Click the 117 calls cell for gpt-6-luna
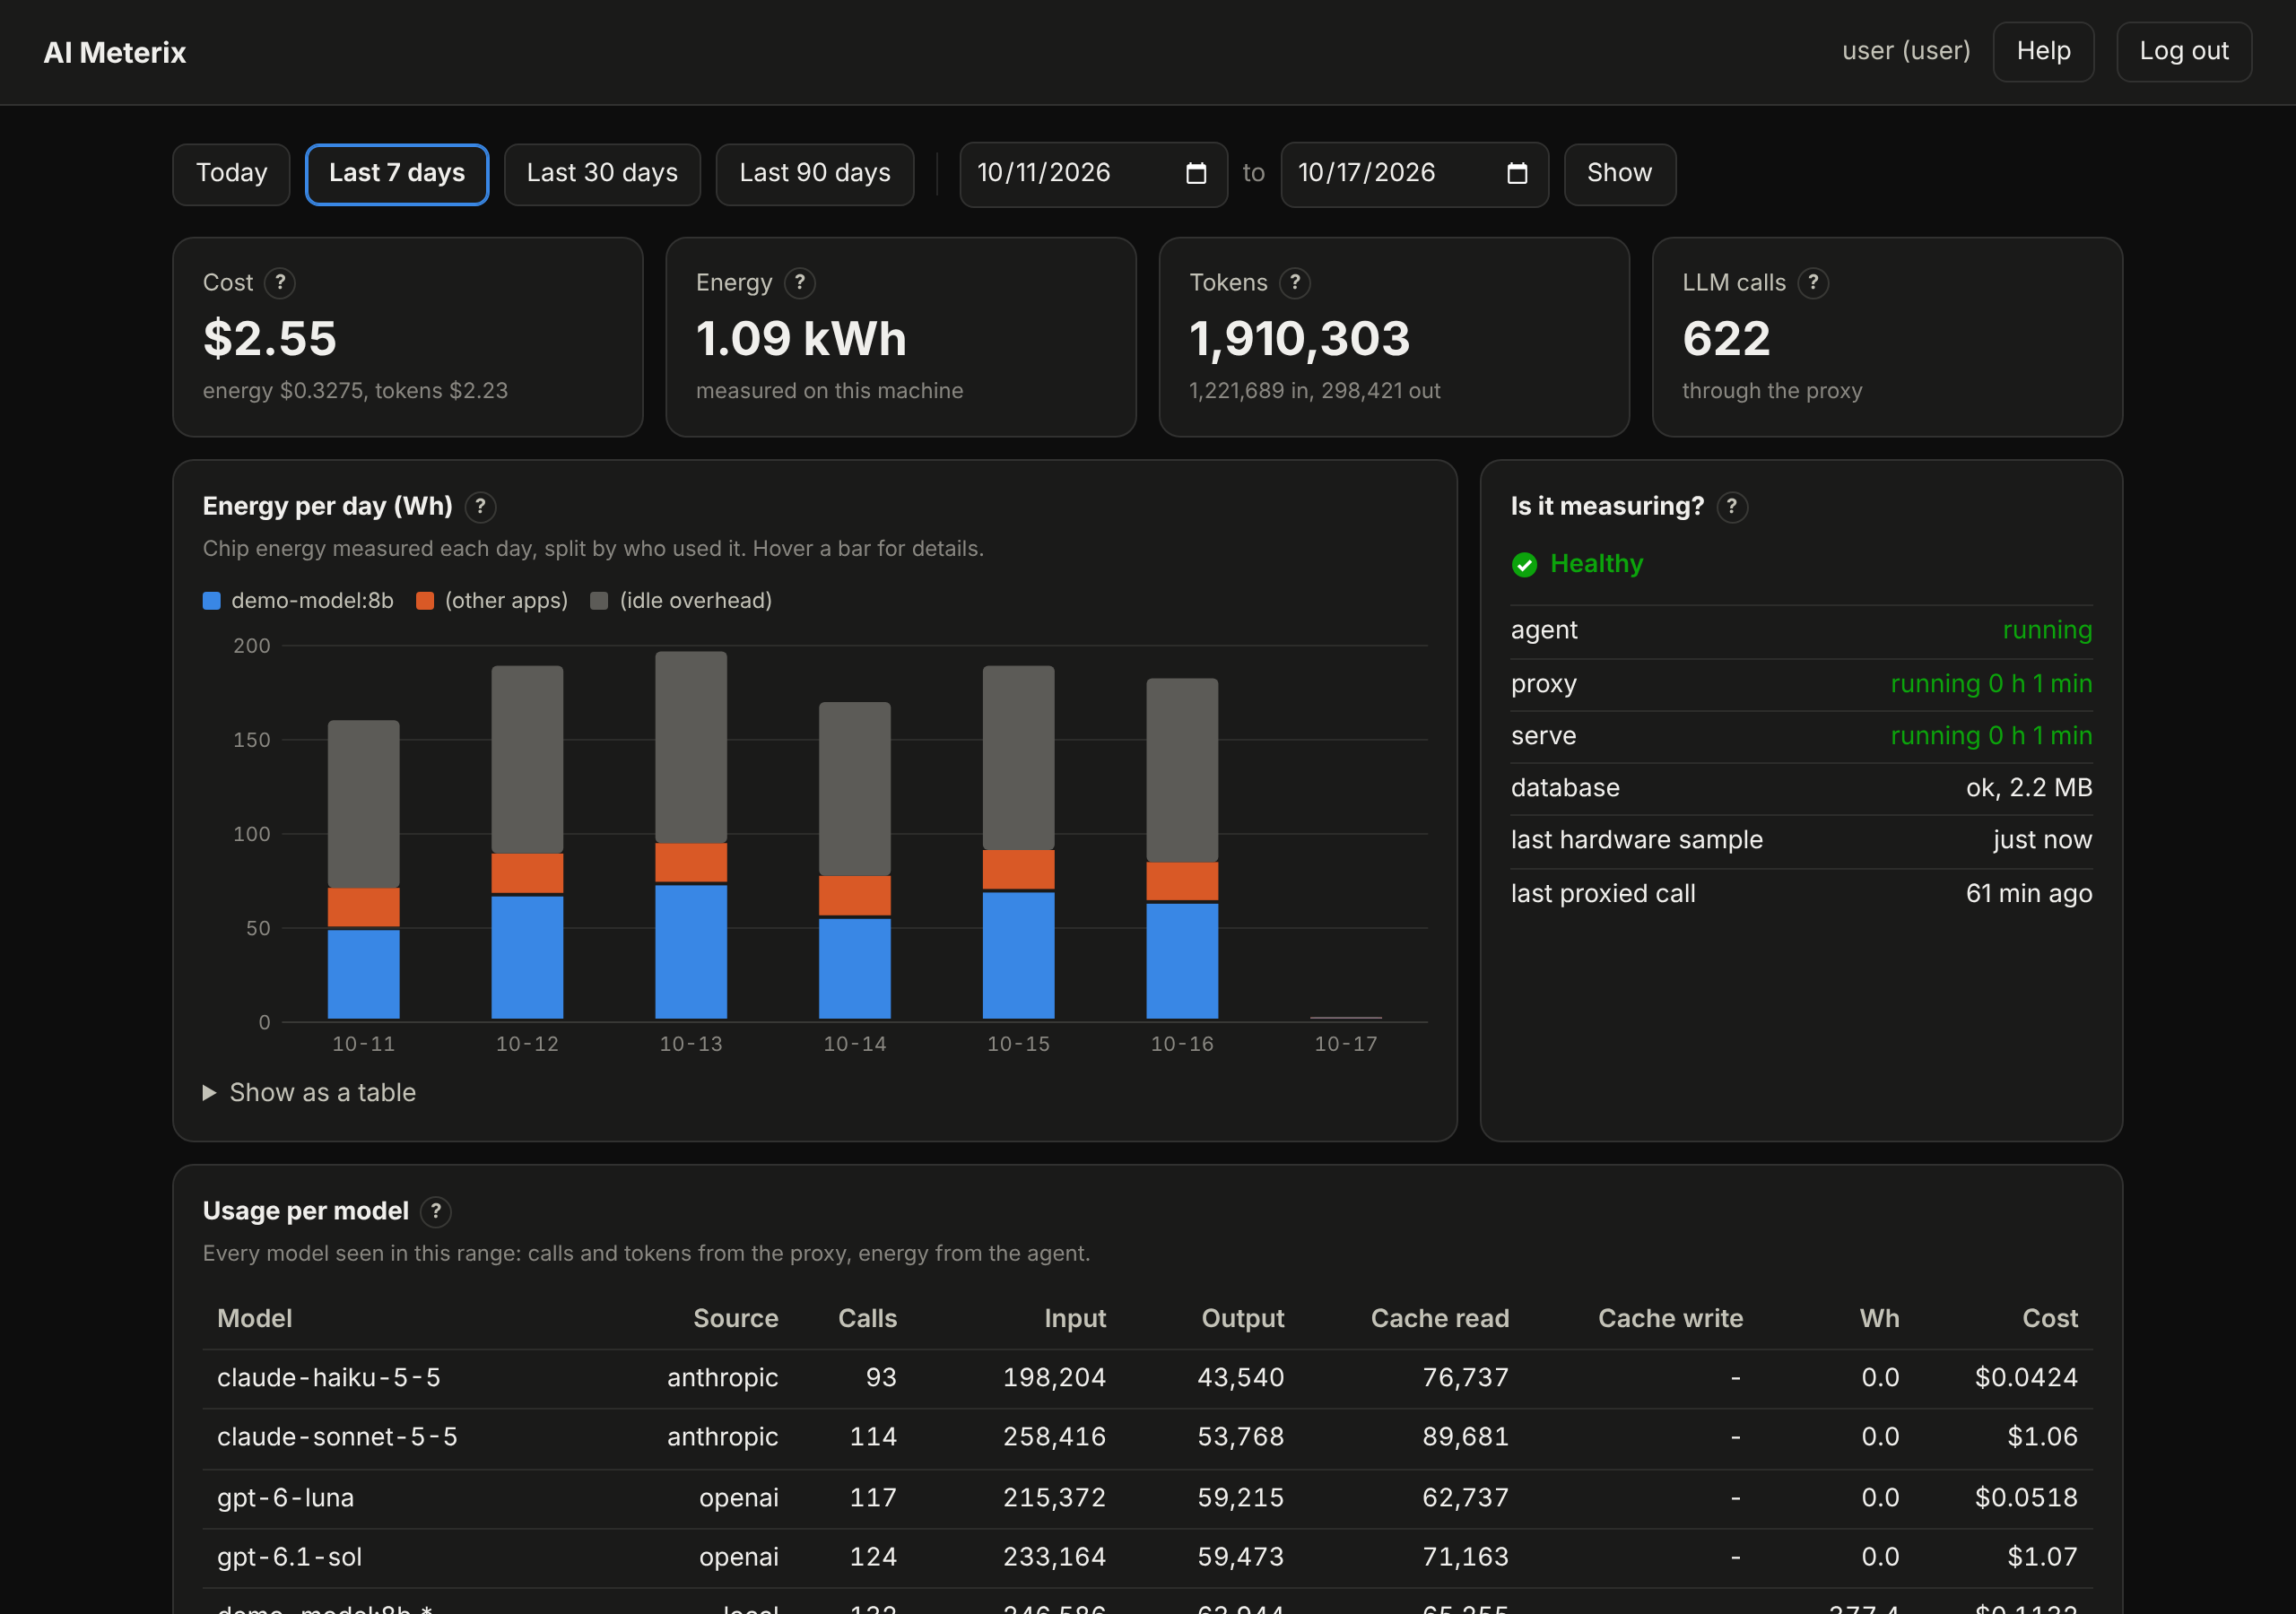Image resolution: width=2296 pixels, height=1614 pixels. pyautogui.click(x=873, y=1498)
